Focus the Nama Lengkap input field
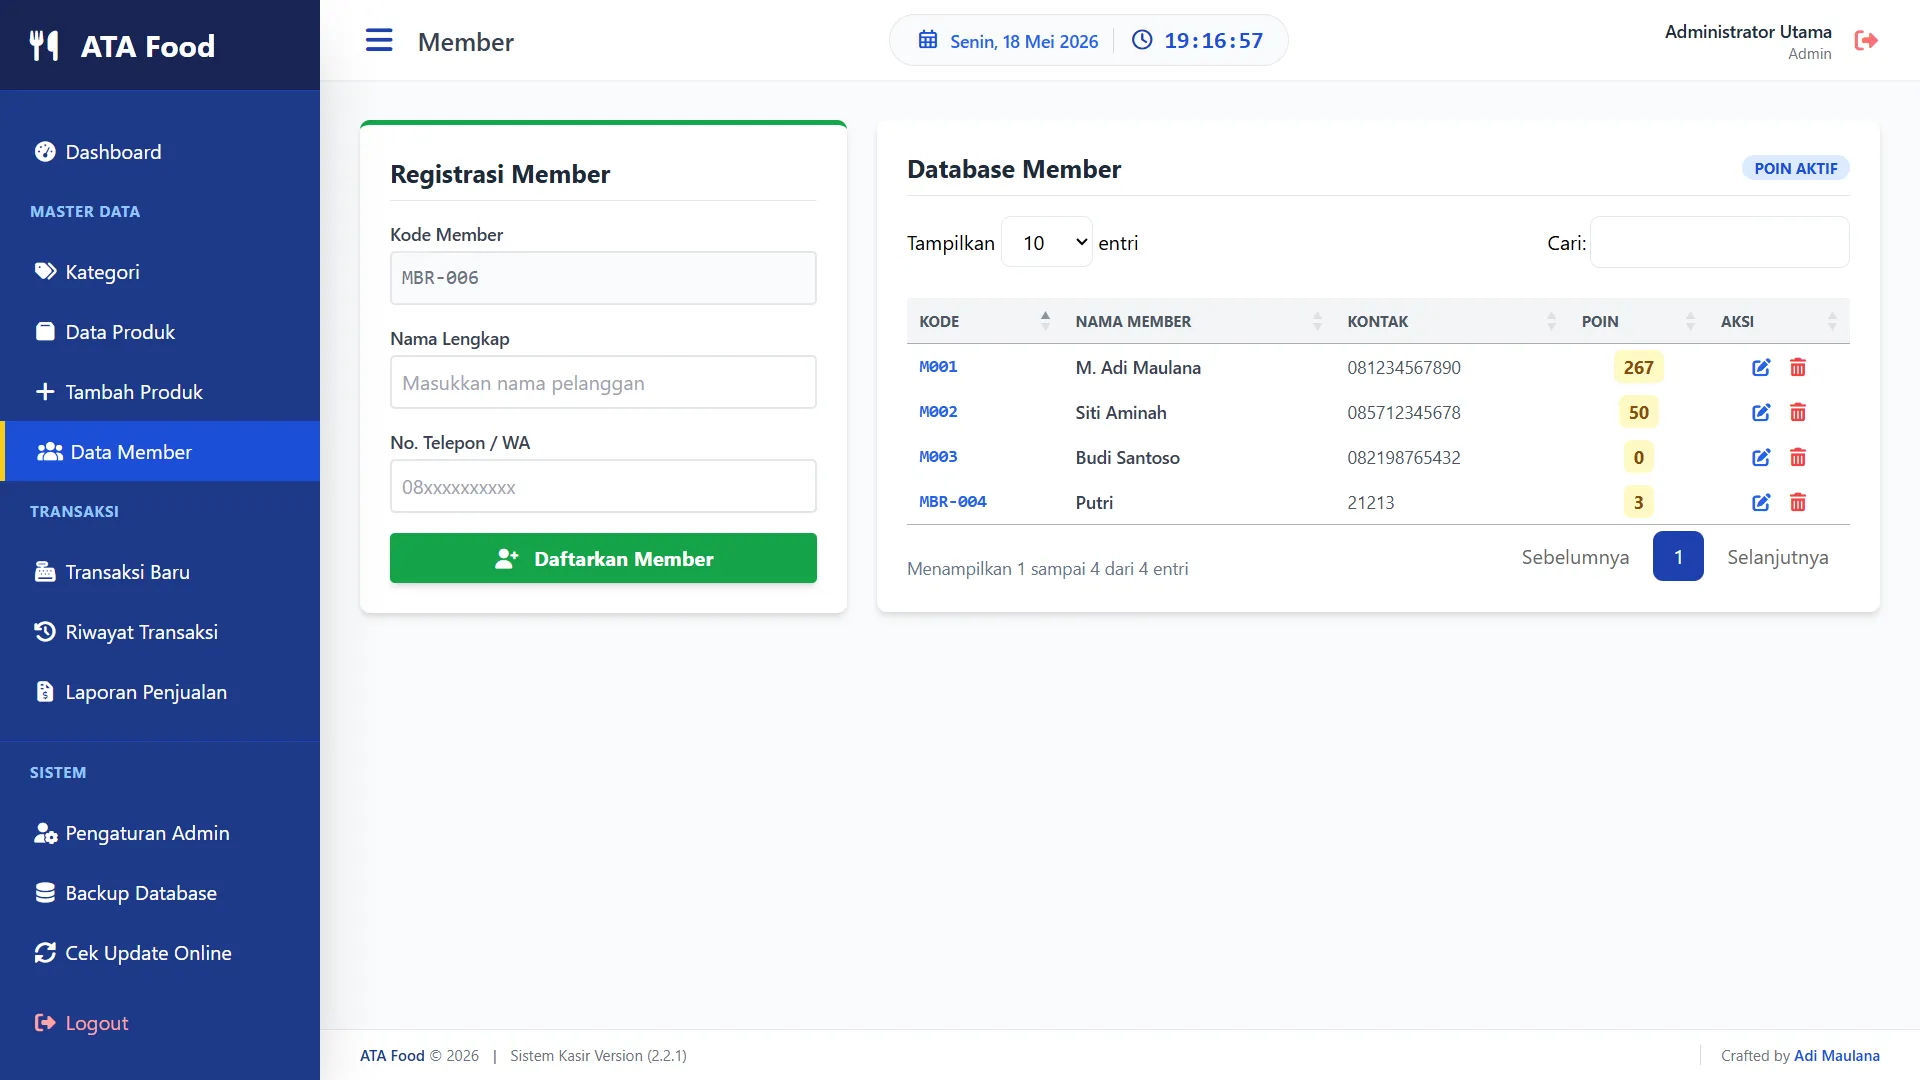 click(x=603, y=382)
